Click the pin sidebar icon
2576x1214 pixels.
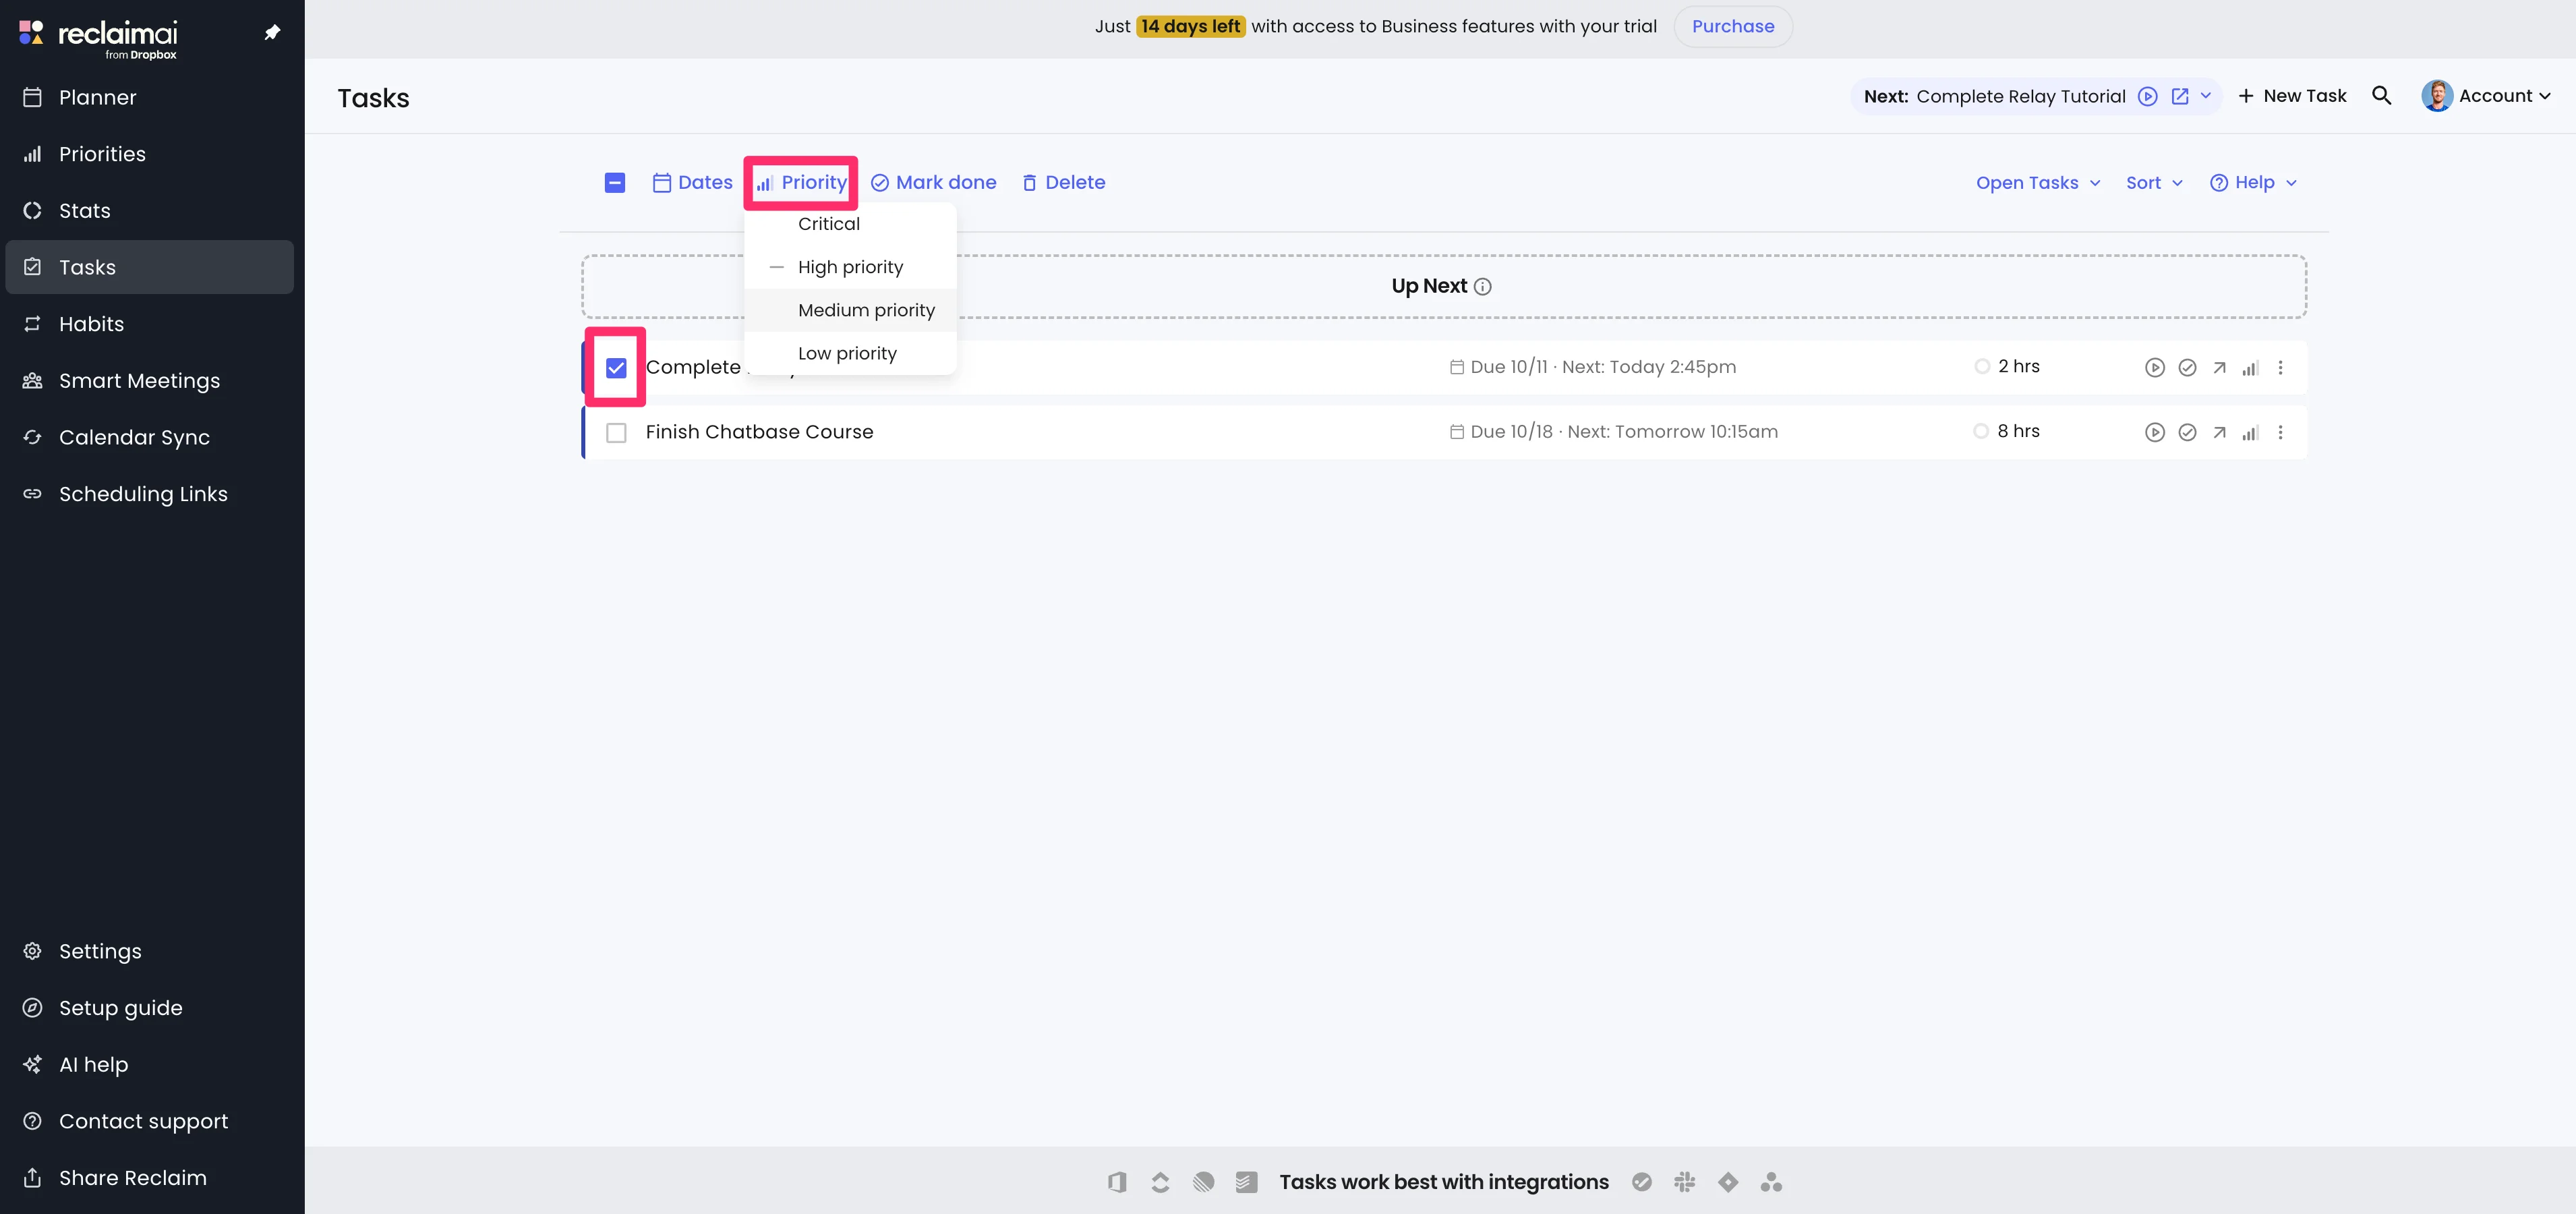point(272,33)
